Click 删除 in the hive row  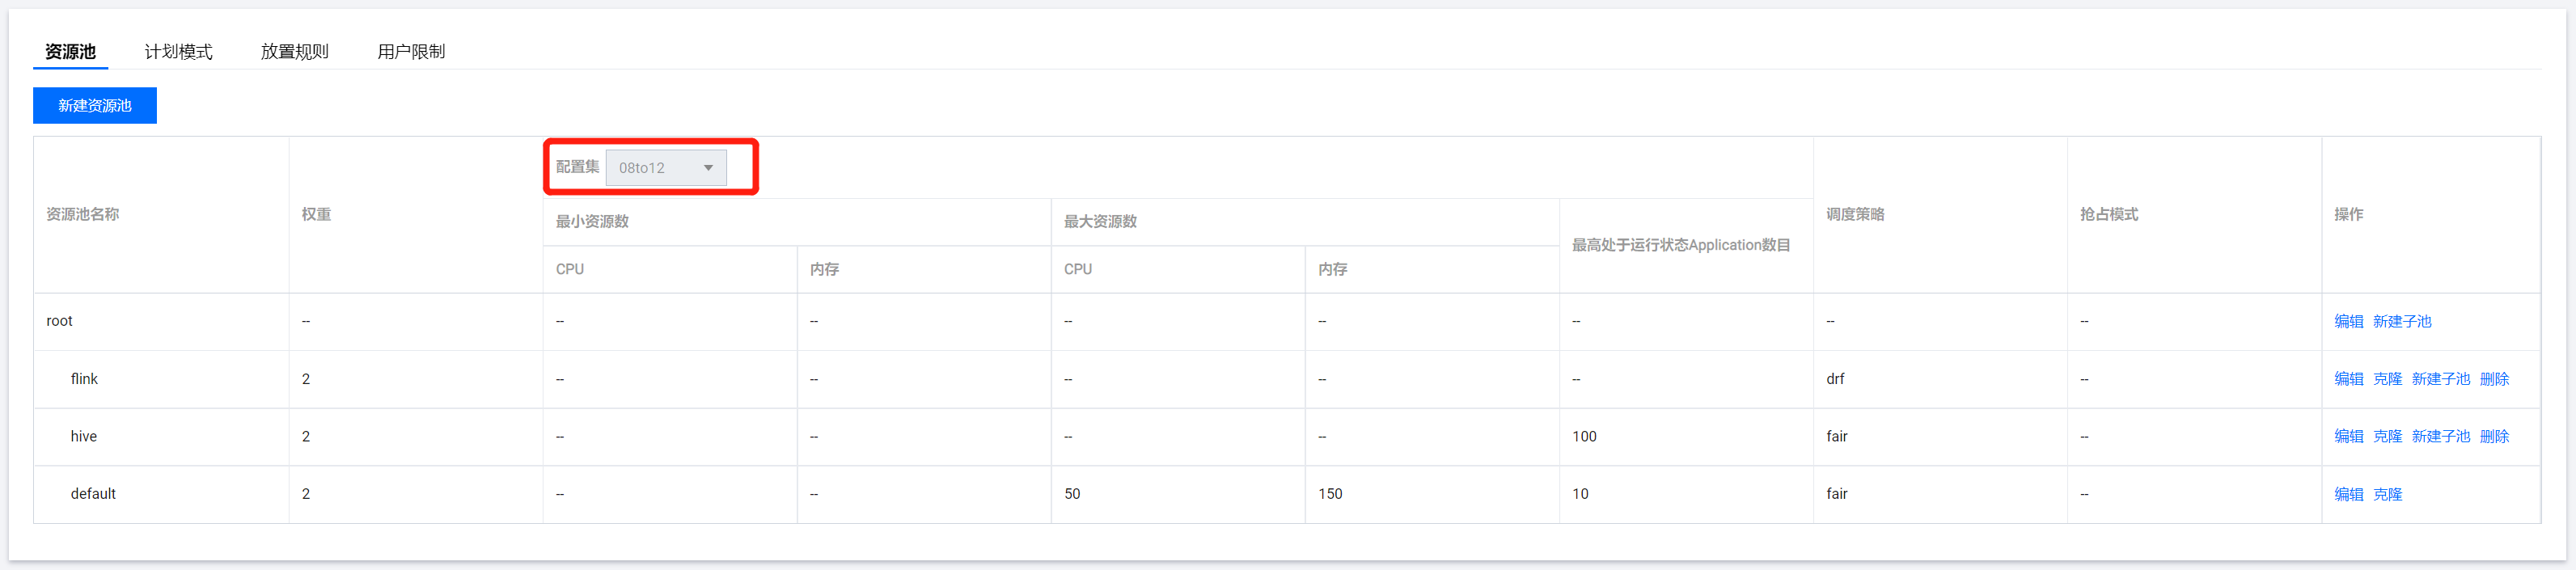tap(2494, 436)
